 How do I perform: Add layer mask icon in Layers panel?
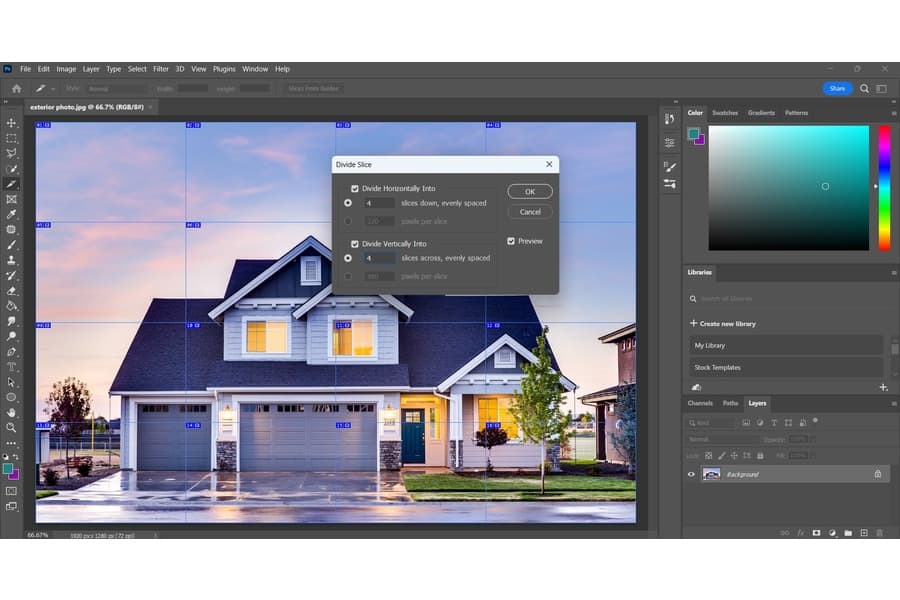click(816, 533)
